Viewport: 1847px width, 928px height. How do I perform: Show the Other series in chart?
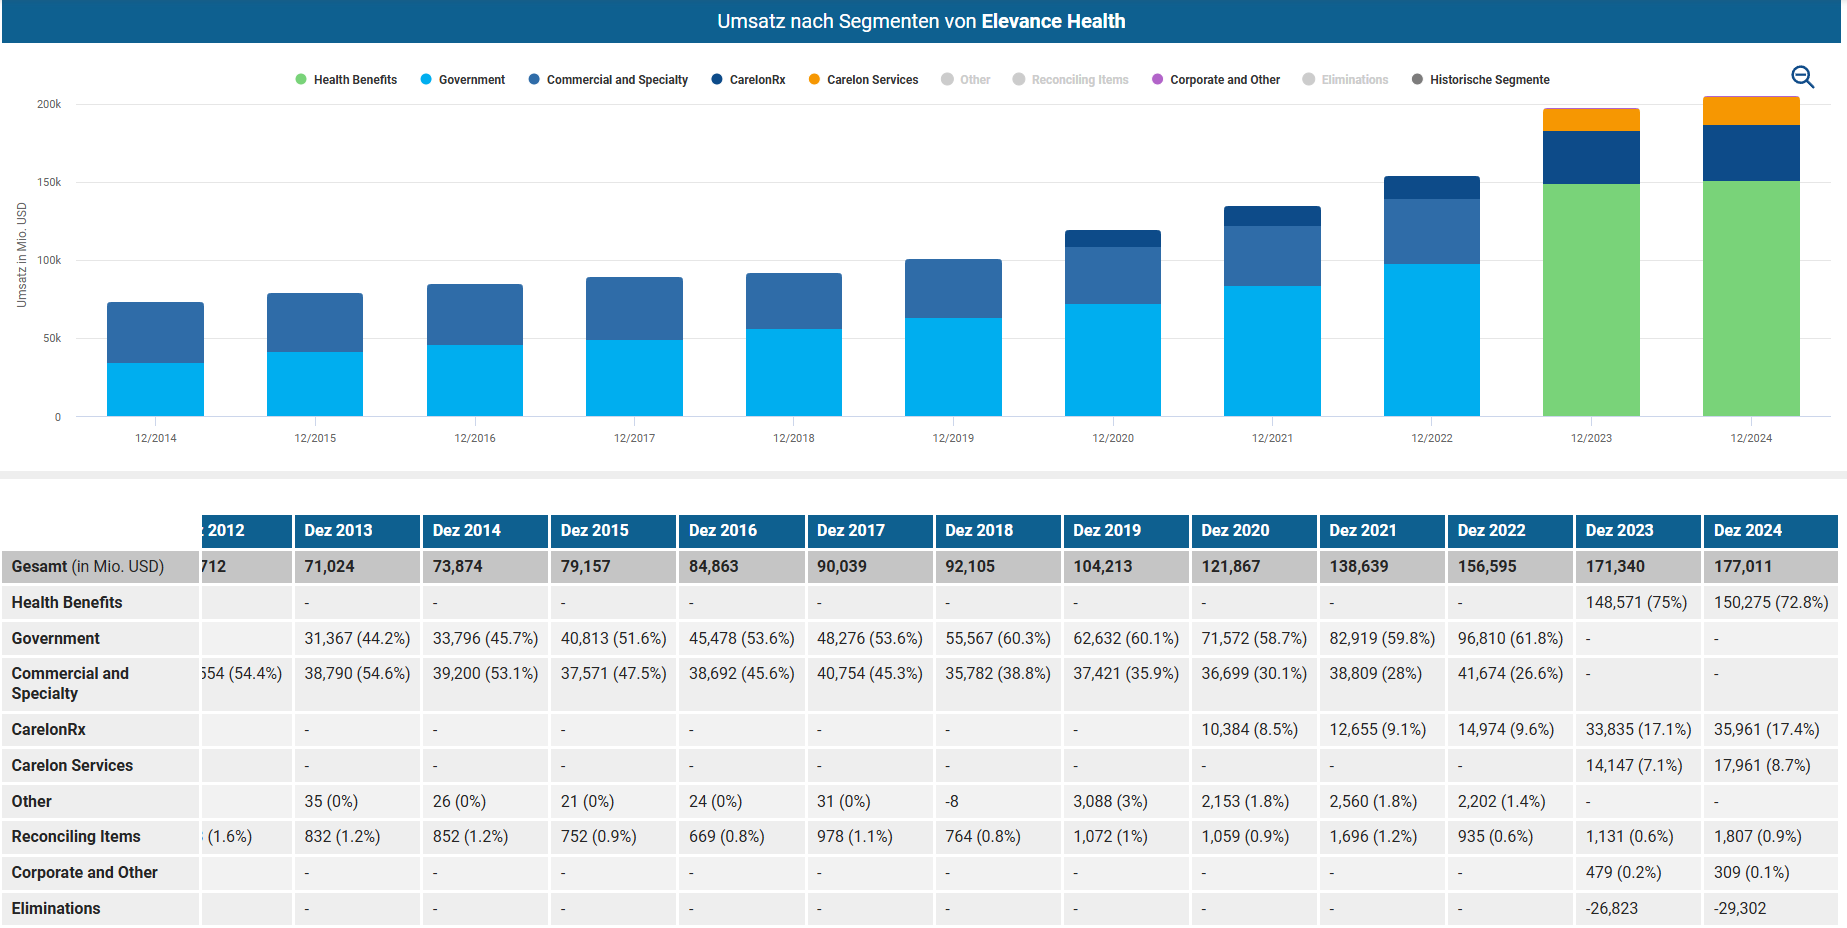[x=974, y=80]
